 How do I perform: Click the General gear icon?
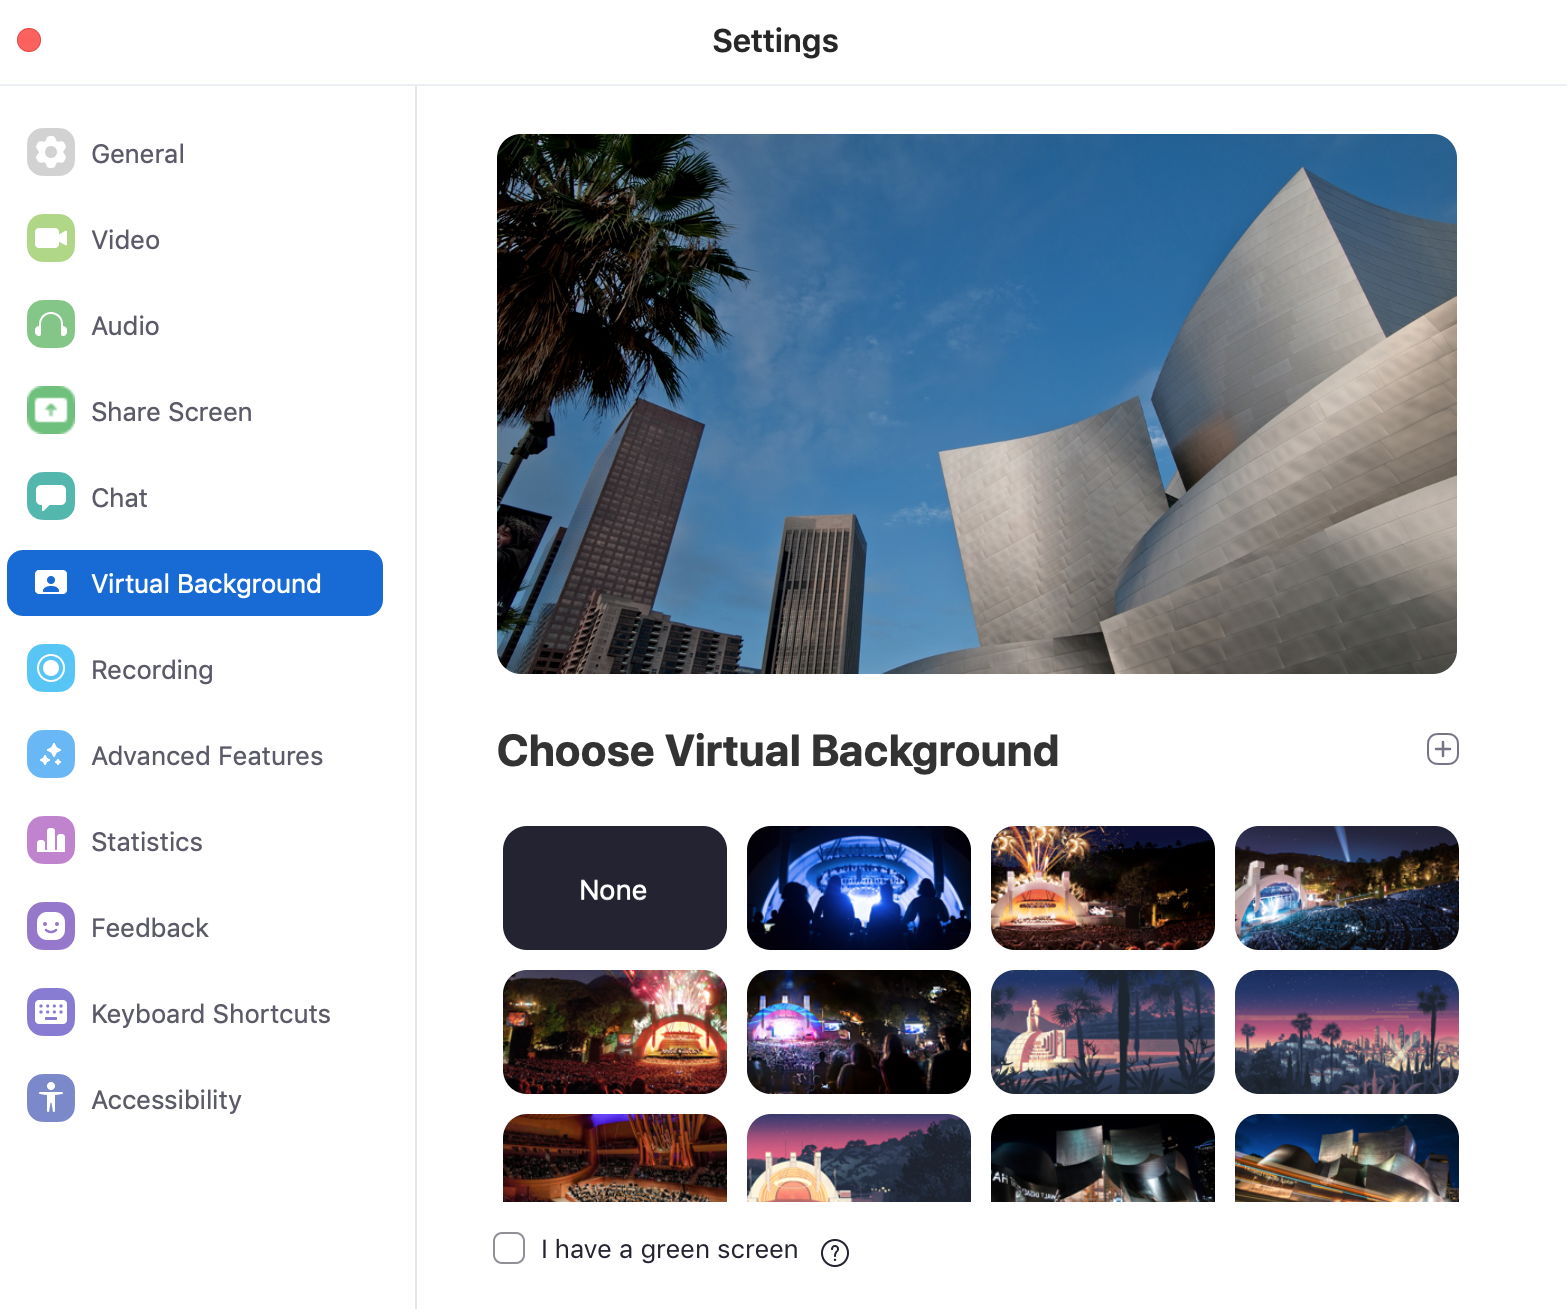(51, 152)
